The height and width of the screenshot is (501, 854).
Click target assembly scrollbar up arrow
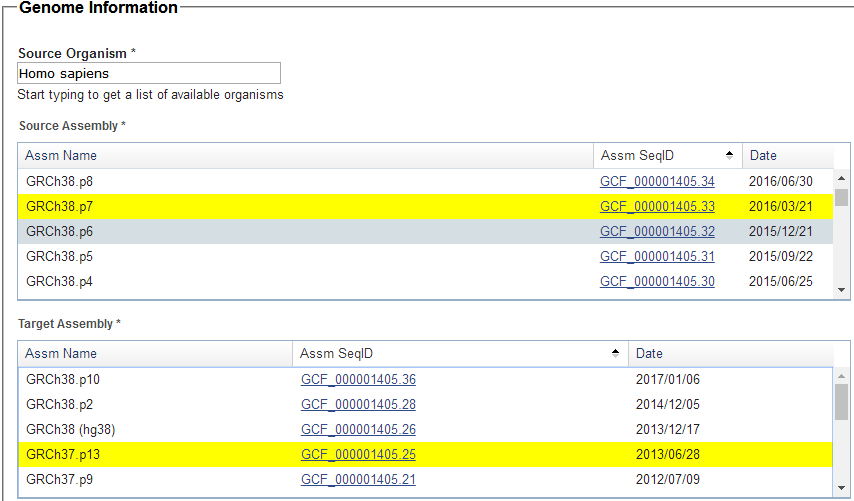(841, 376)
